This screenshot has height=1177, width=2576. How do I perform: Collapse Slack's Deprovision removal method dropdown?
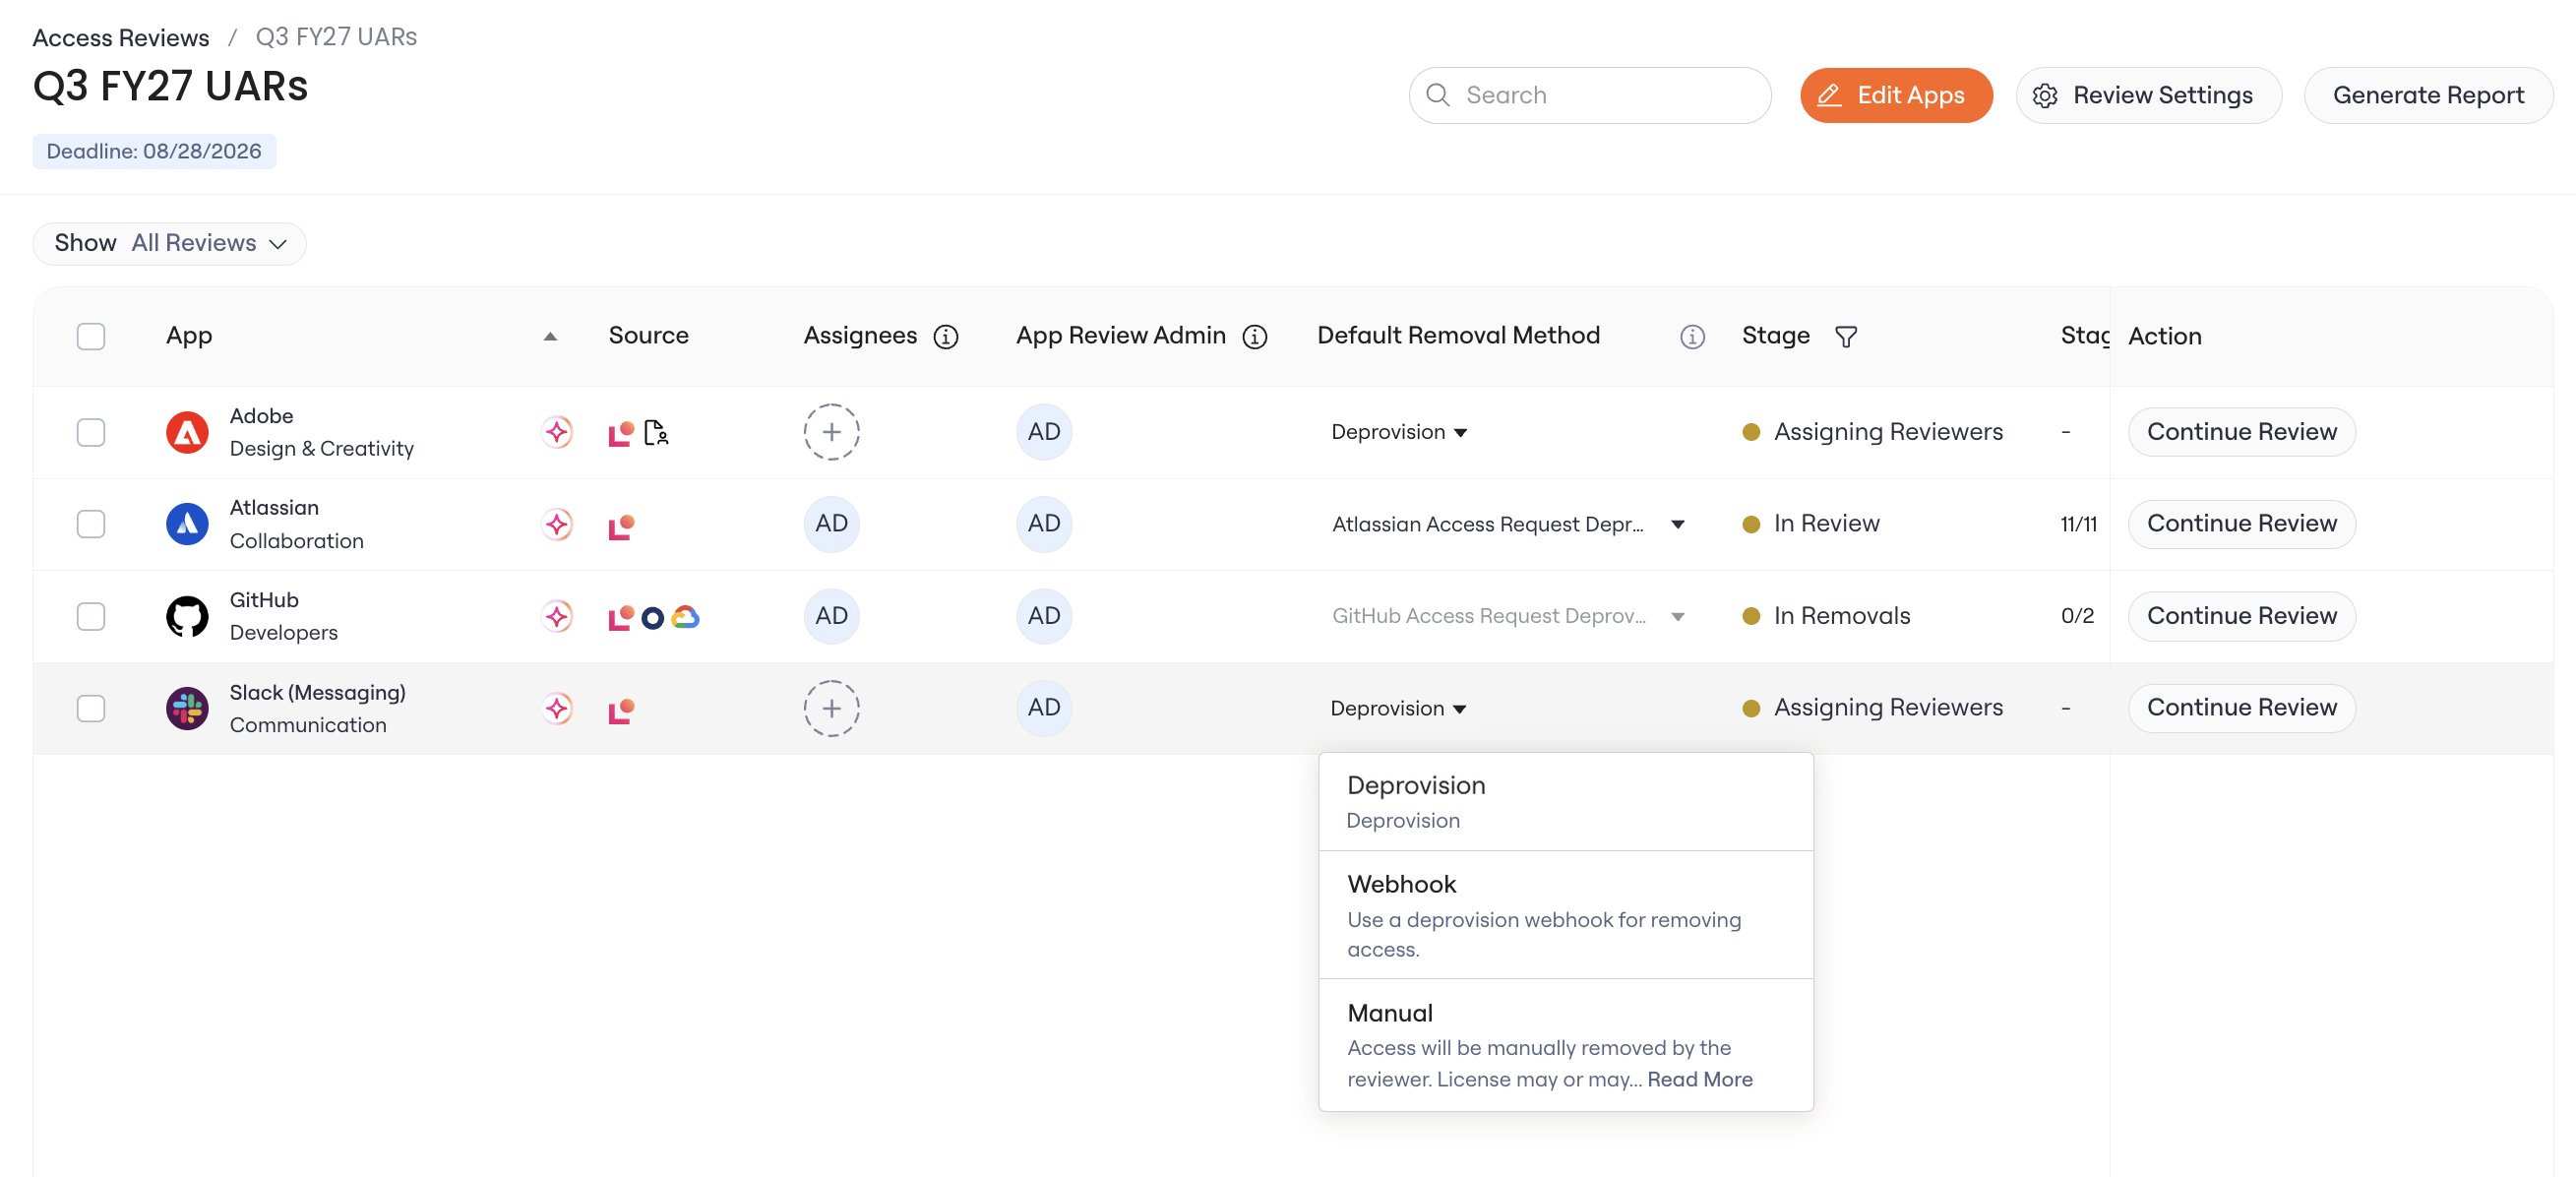click(1398, 708)
